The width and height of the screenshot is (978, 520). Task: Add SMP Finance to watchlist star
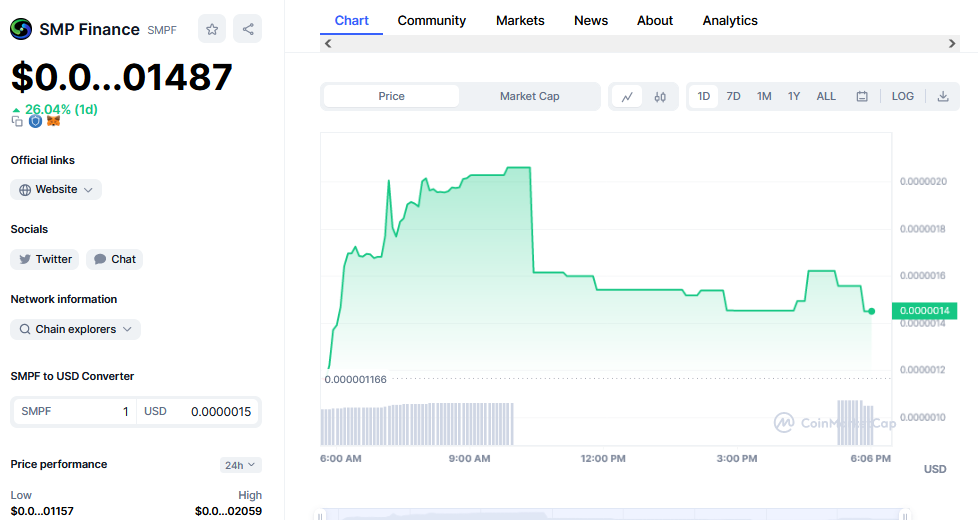212,29
